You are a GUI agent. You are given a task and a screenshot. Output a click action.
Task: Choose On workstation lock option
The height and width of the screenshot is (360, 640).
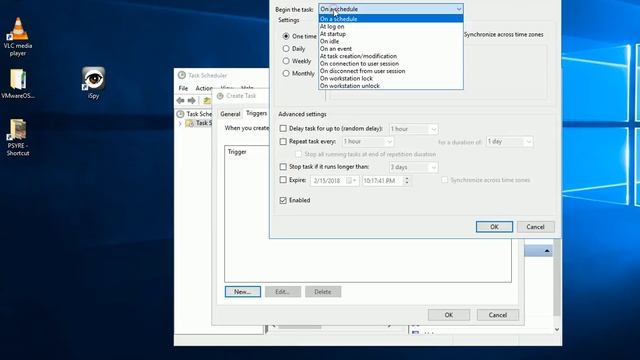click(x=391, y=78)
